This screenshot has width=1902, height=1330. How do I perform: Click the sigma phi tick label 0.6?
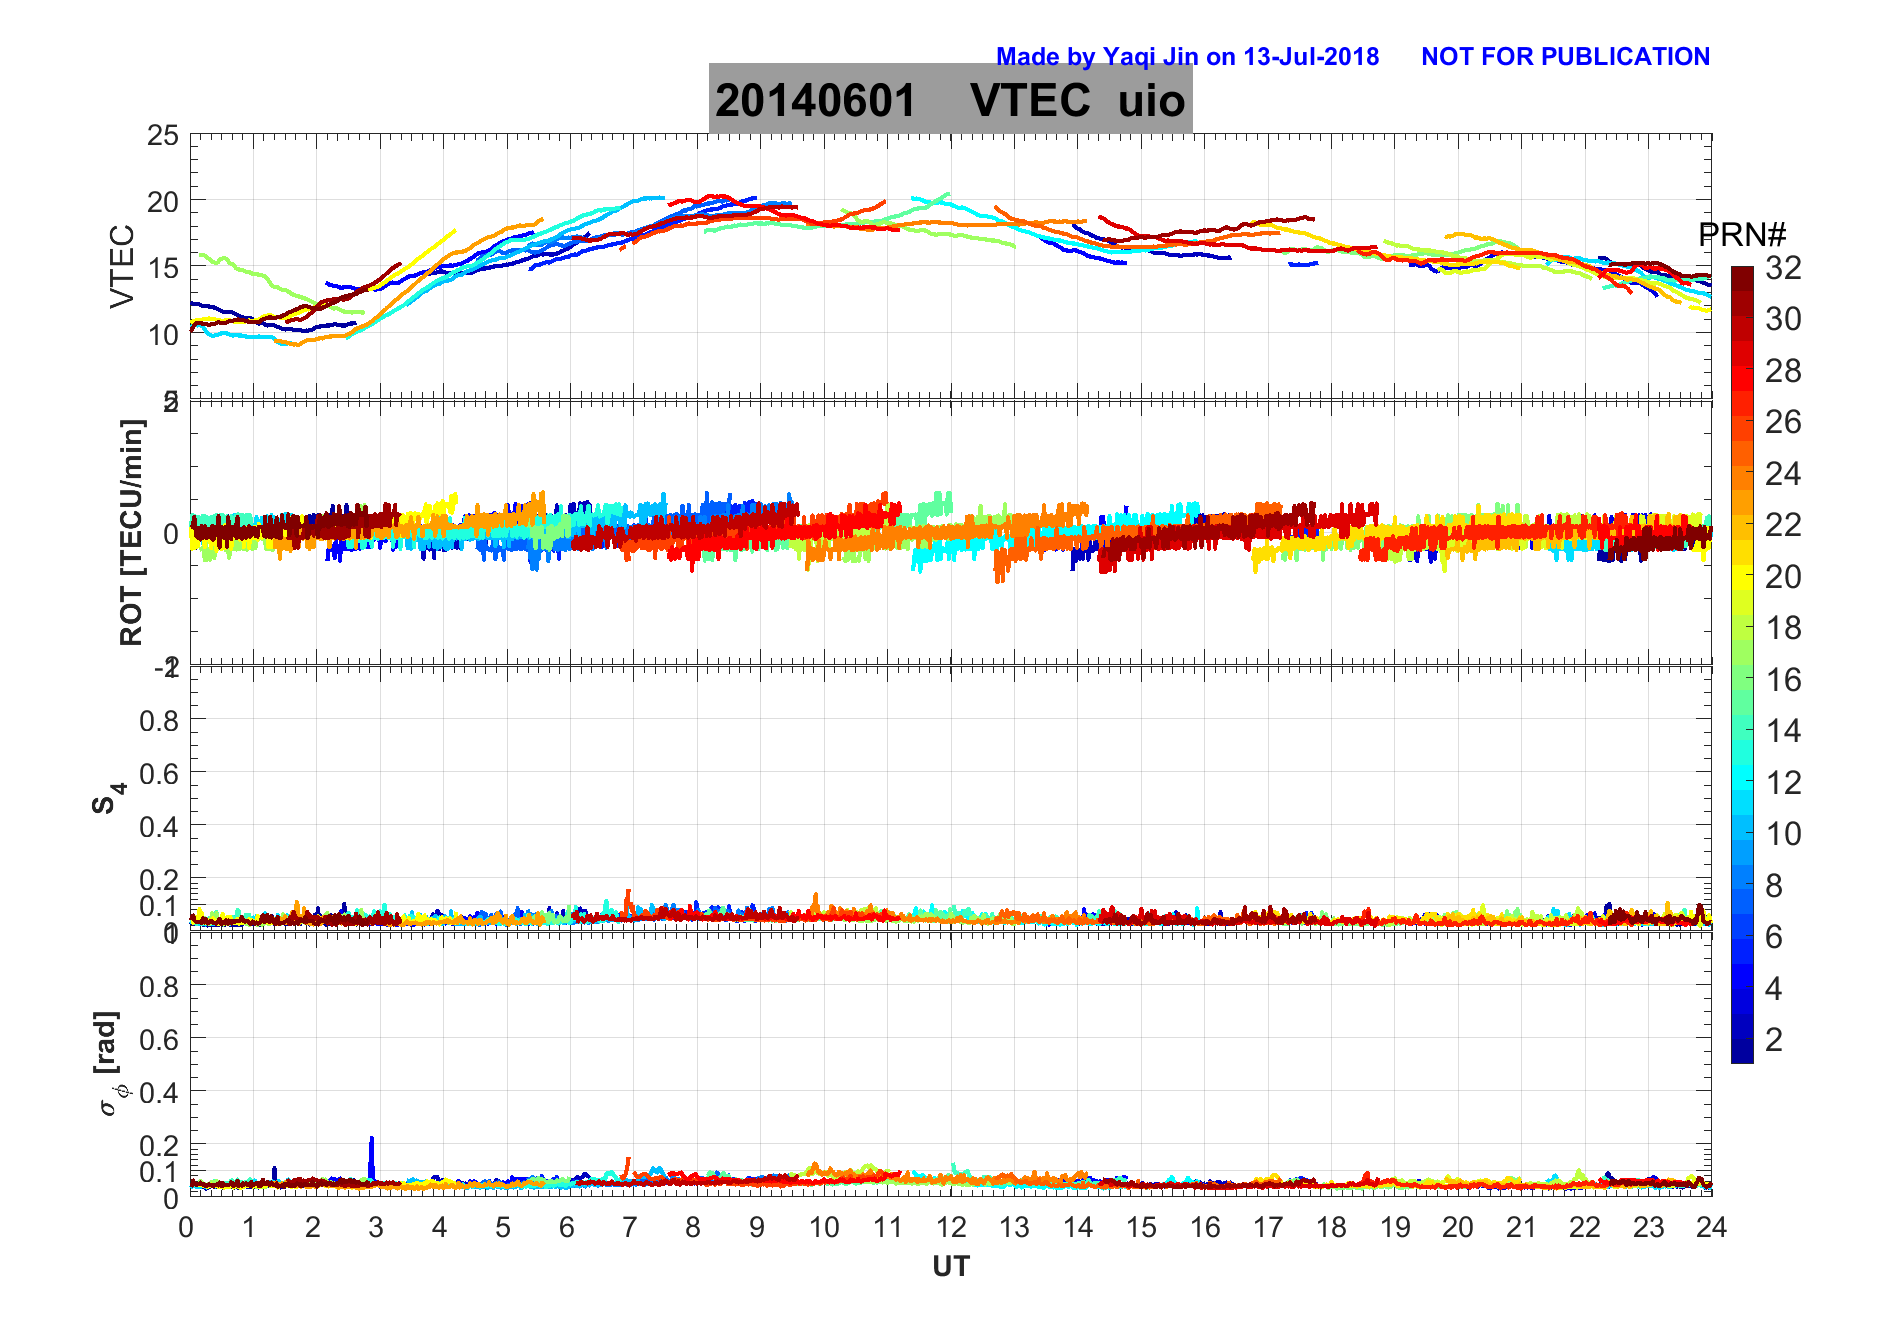159,1039
